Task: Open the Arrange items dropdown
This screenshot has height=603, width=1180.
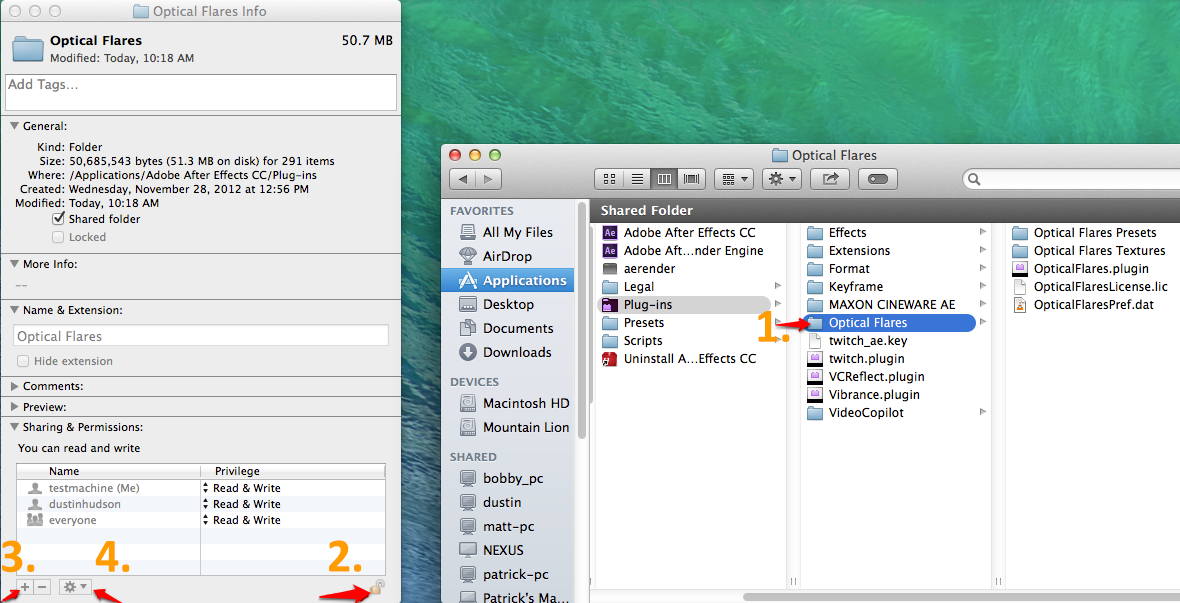Action: point(735,179)
